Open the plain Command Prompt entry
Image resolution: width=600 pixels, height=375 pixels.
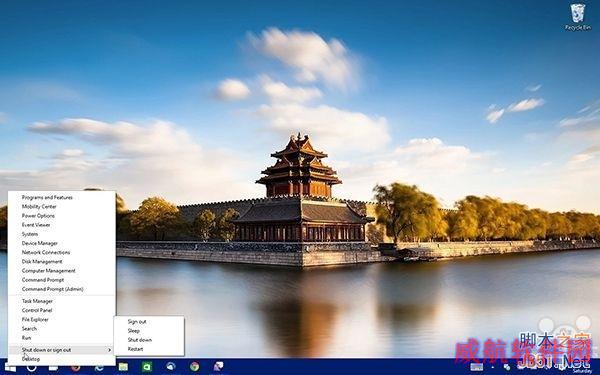(43, 280)
